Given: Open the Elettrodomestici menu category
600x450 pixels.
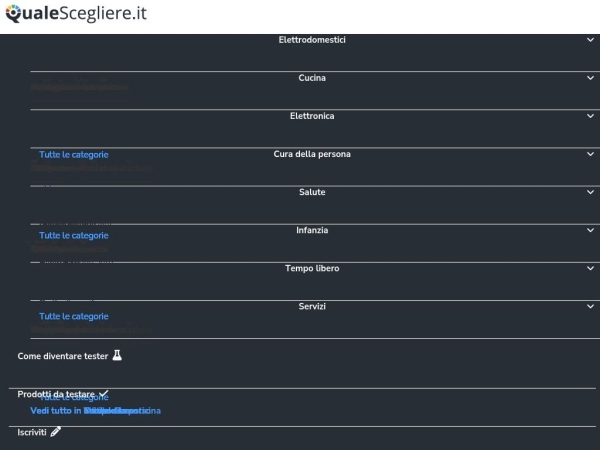Looking at the screenshot, I should 312,40.
